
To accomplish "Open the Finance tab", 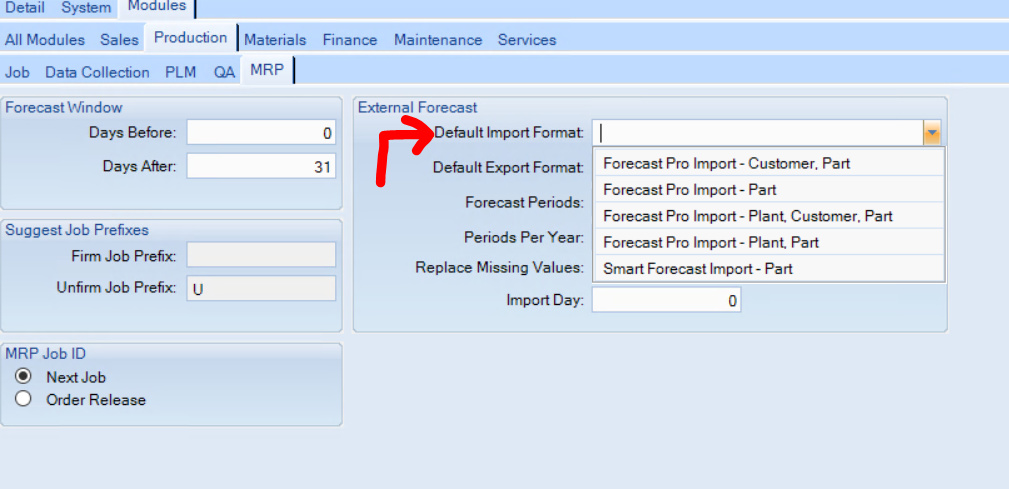I will tap(350, 40).
